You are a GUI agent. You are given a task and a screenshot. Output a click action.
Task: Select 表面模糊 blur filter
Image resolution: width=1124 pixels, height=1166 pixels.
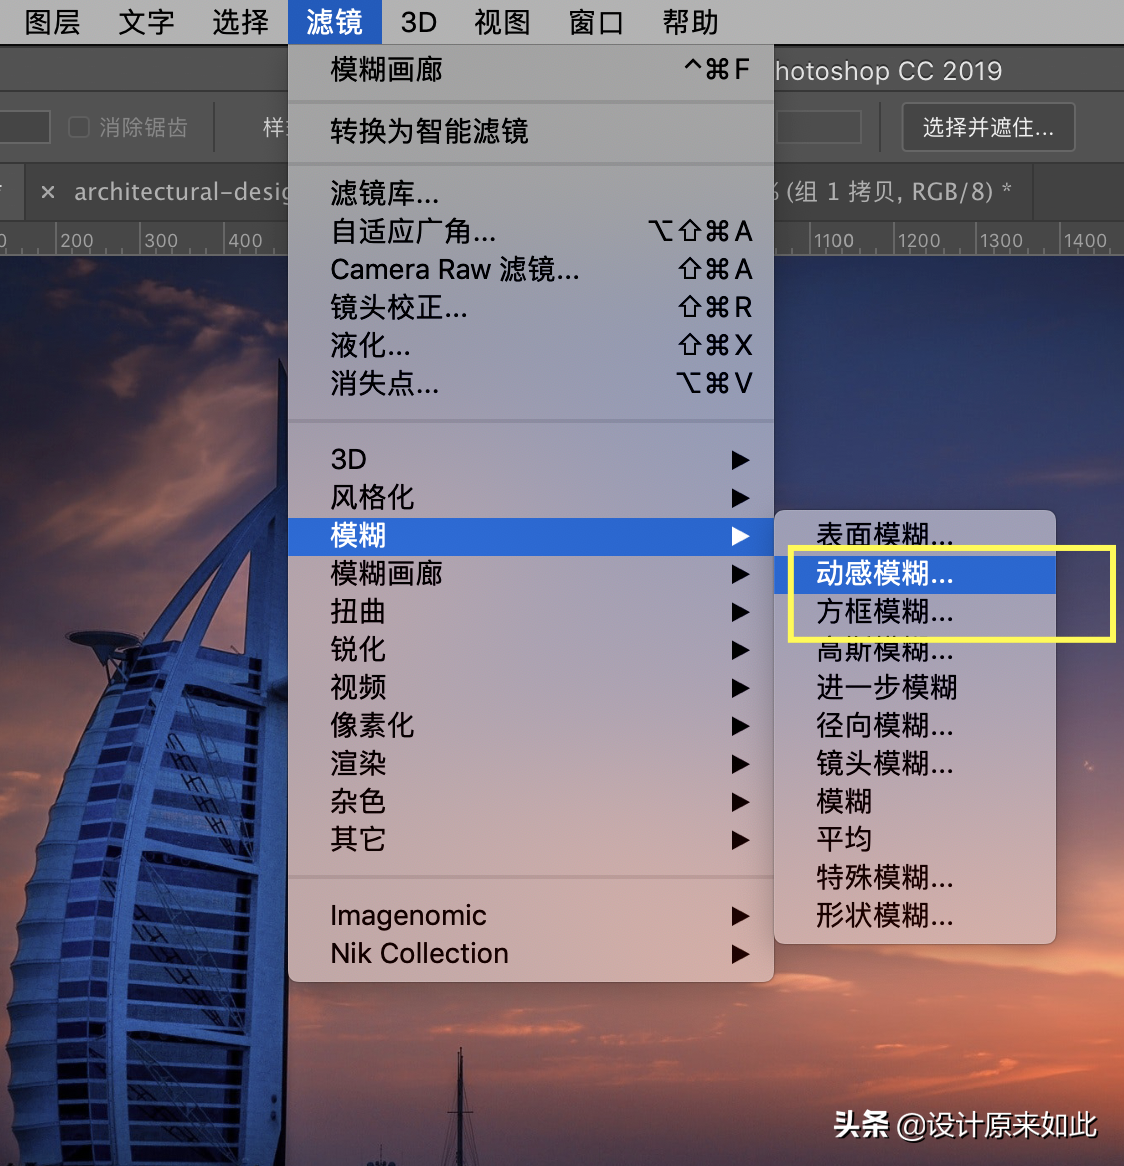coord(915,535)
